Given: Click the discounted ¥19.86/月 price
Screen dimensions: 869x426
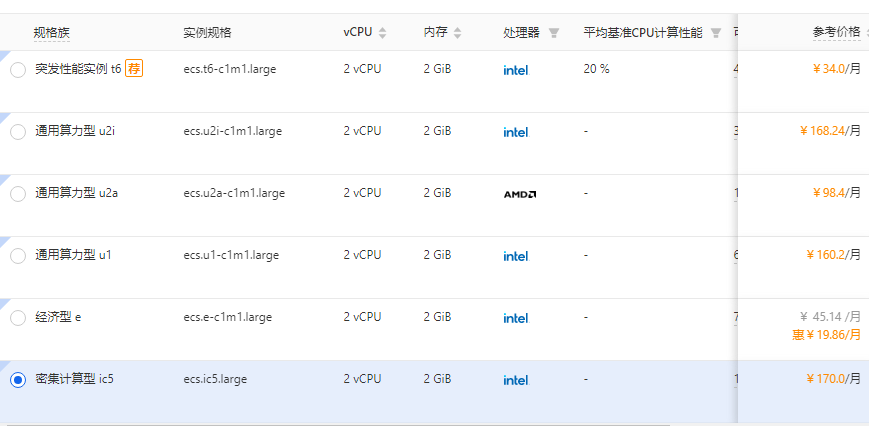Looking at the screenshot, I should pos(827,335).
